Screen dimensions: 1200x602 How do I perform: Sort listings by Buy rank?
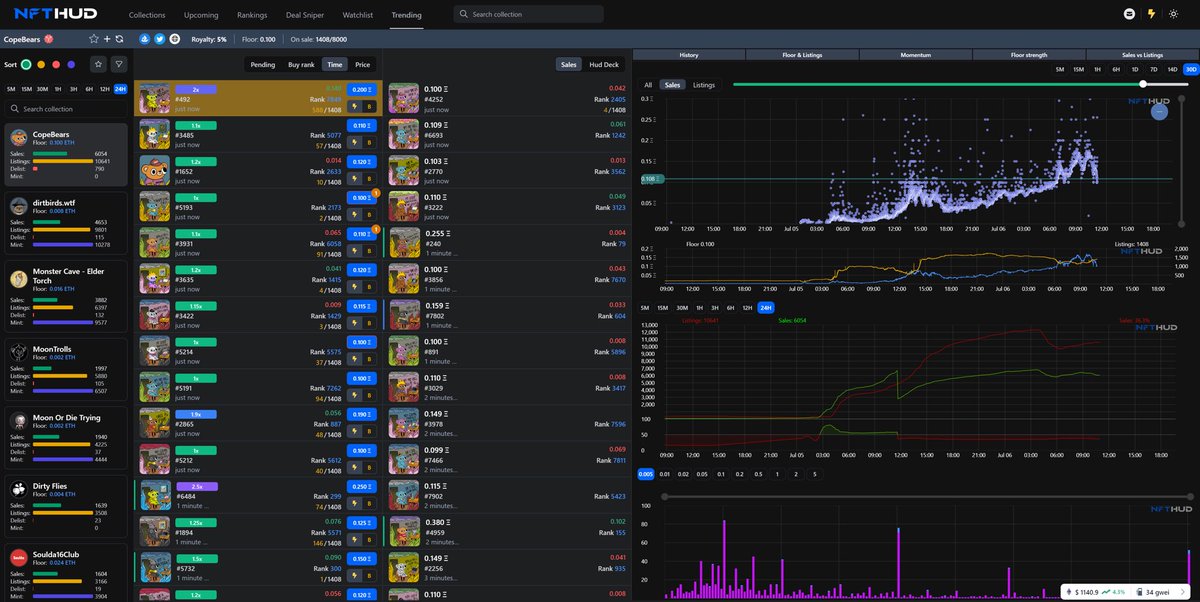tap(301, 64)
